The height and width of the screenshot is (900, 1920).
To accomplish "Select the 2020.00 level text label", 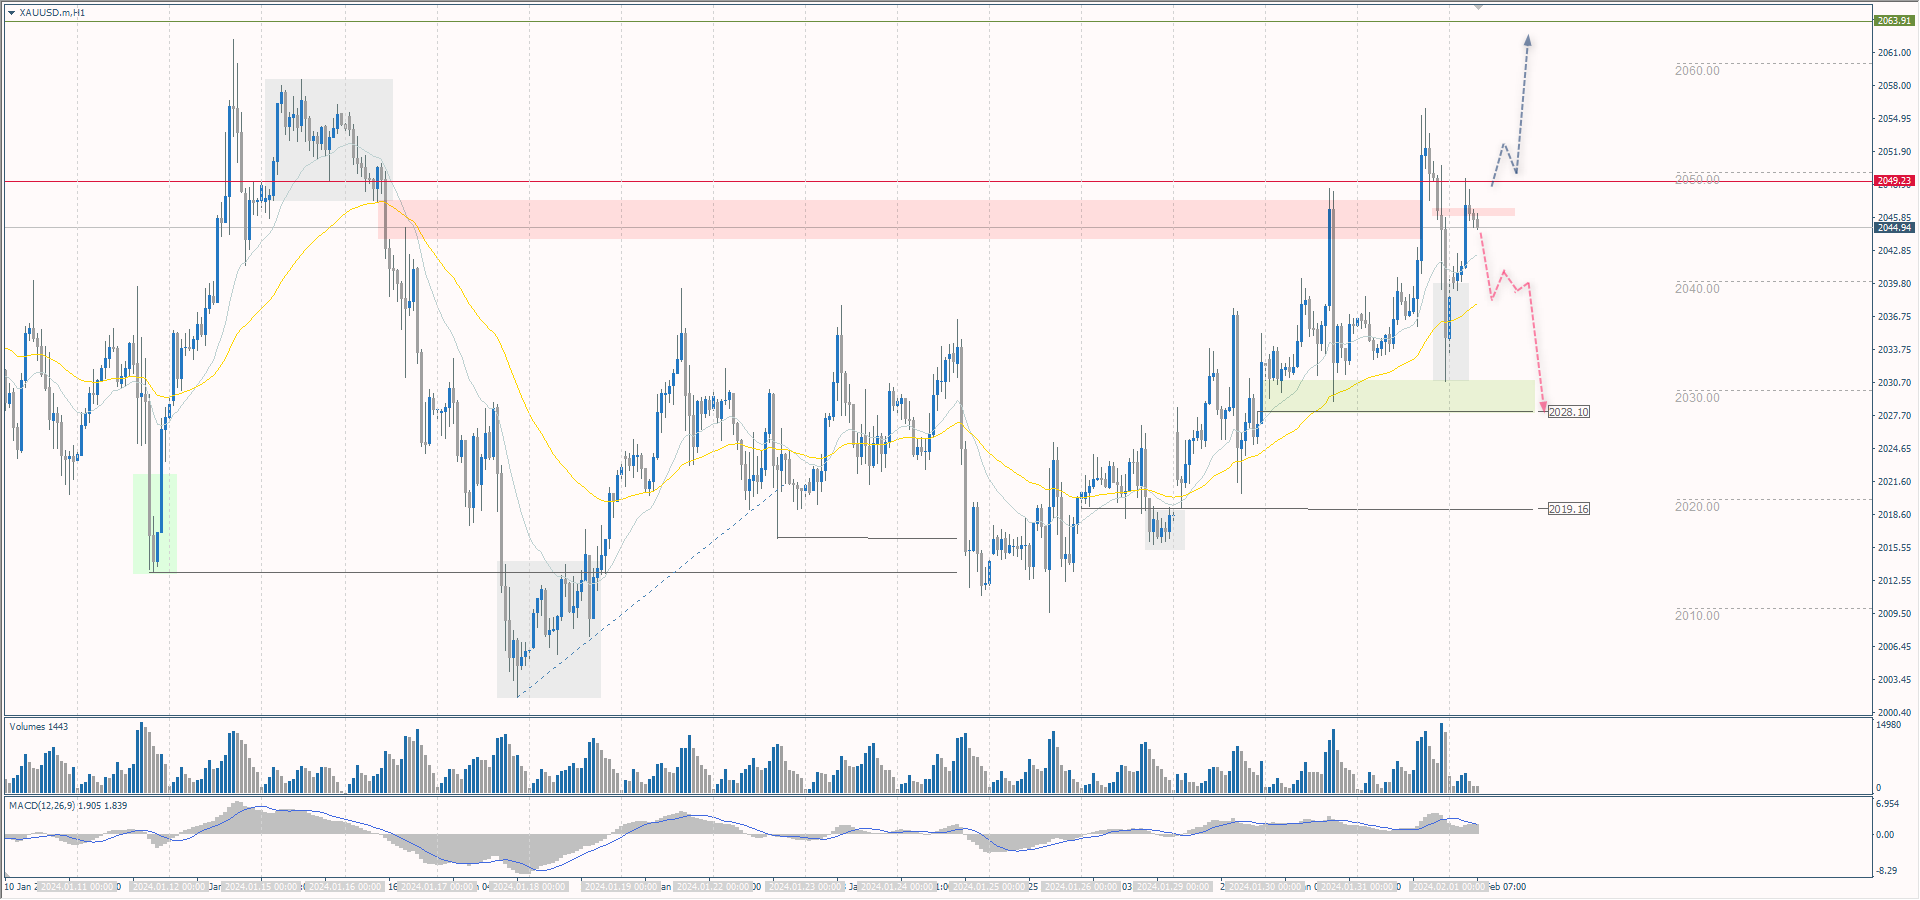I will coord(1697,507).
